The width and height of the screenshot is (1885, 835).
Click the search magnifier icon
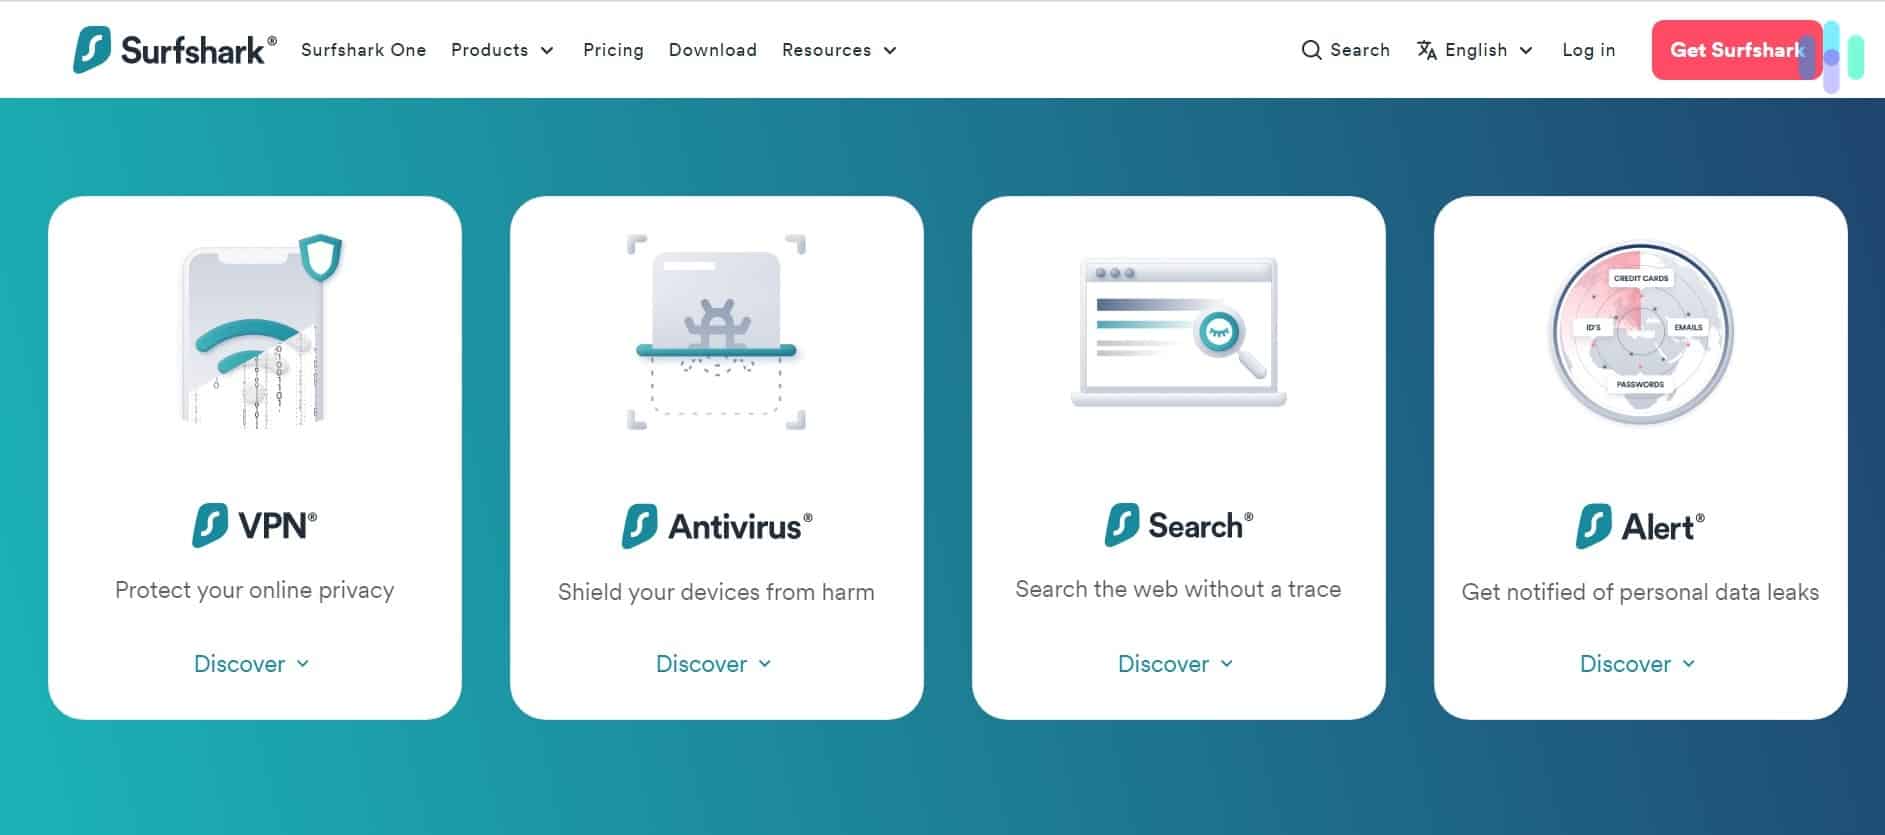(1310, 50)
